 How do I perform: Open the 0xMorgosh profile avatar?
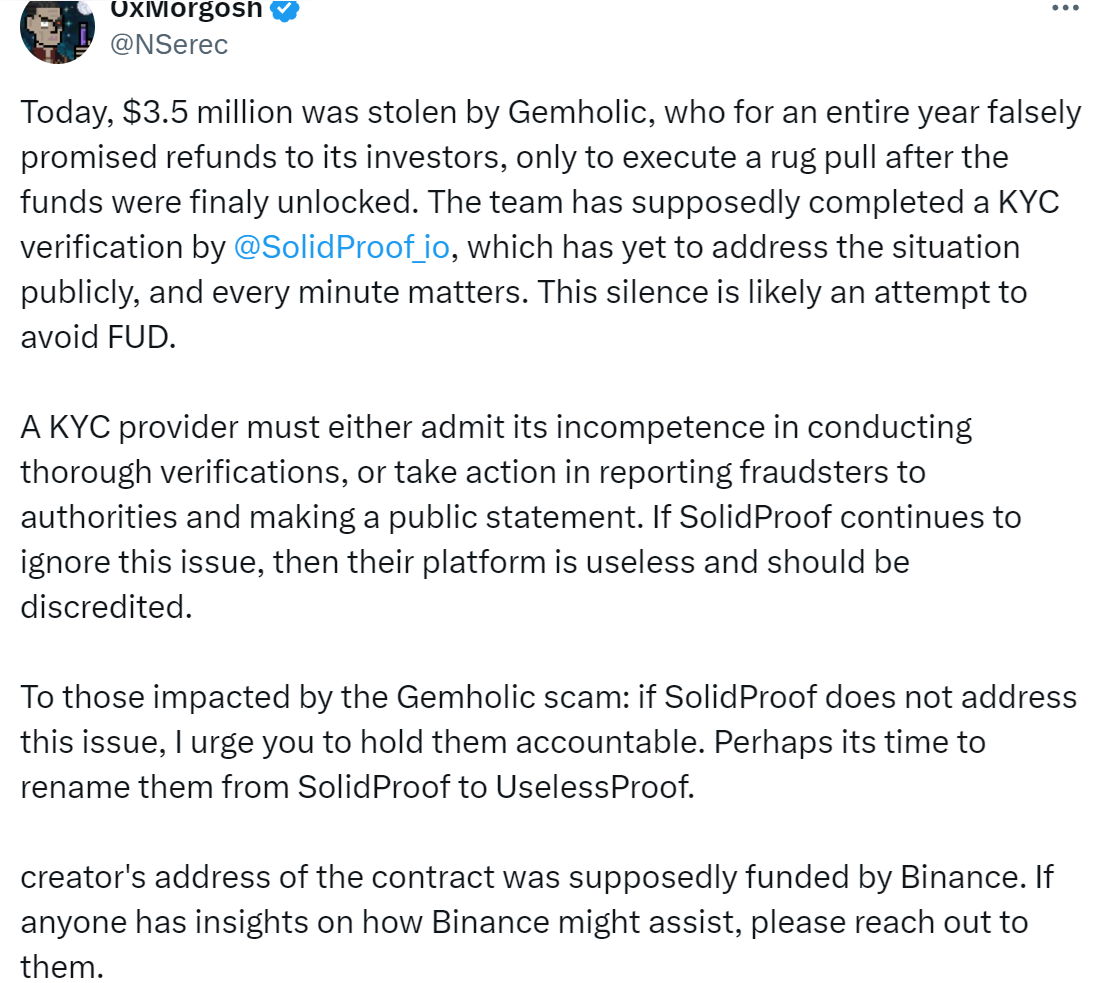(57, 31)
